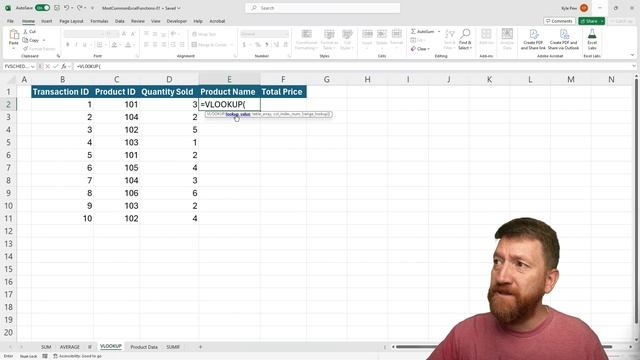640x360 pixels.
Task: Cancel the formula entry with X
Action: coord(47,66)
